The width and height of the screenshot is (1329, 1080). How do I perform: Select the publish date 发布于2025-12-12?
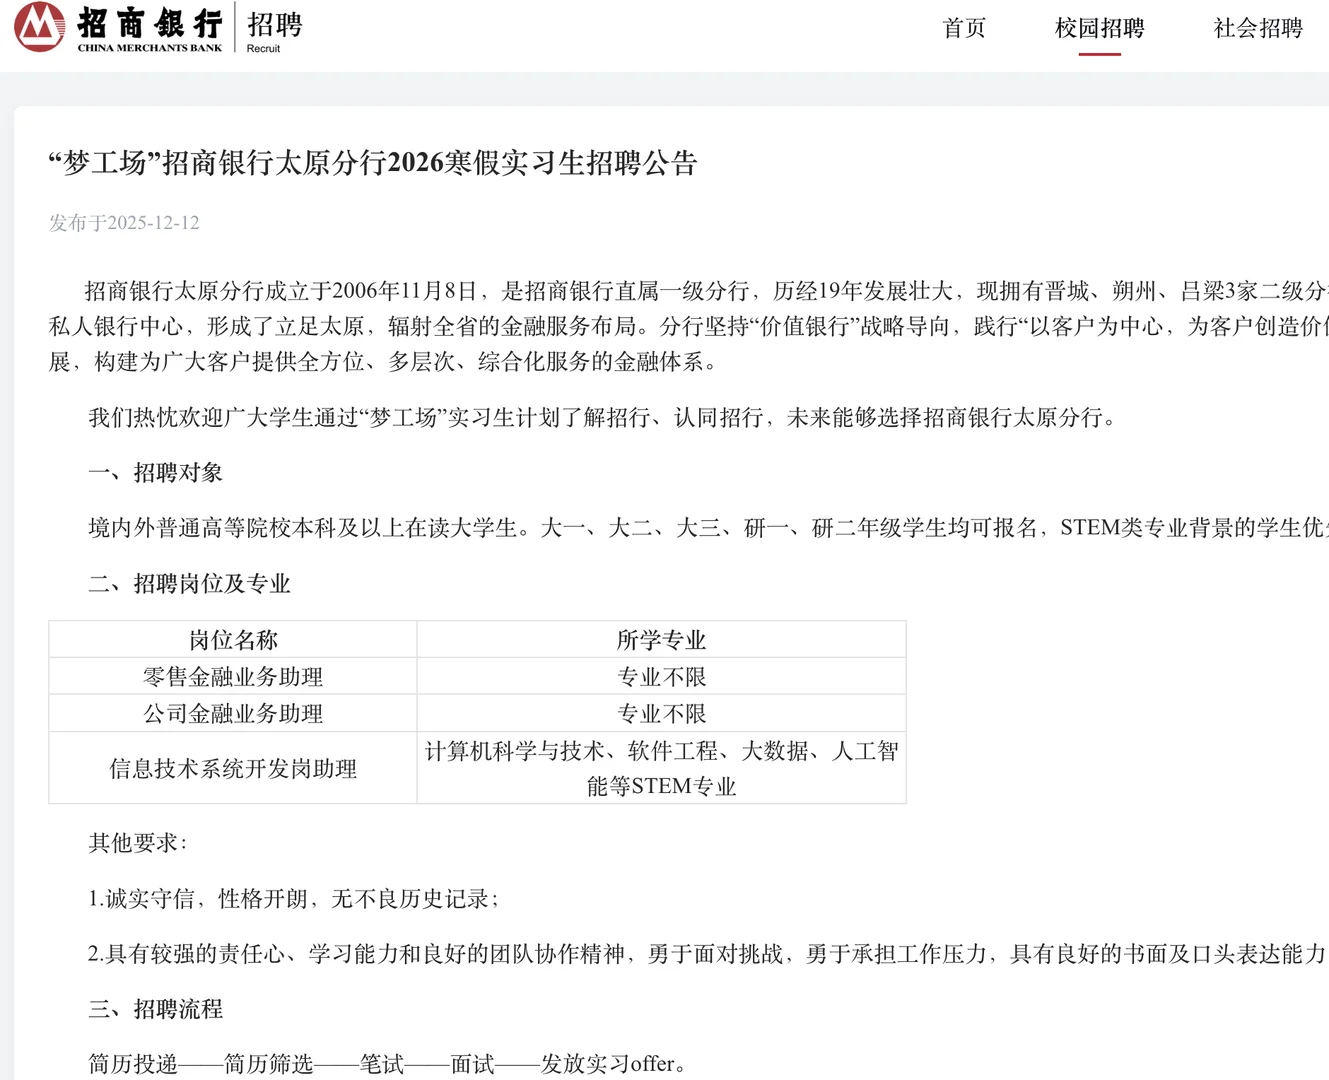123,223
